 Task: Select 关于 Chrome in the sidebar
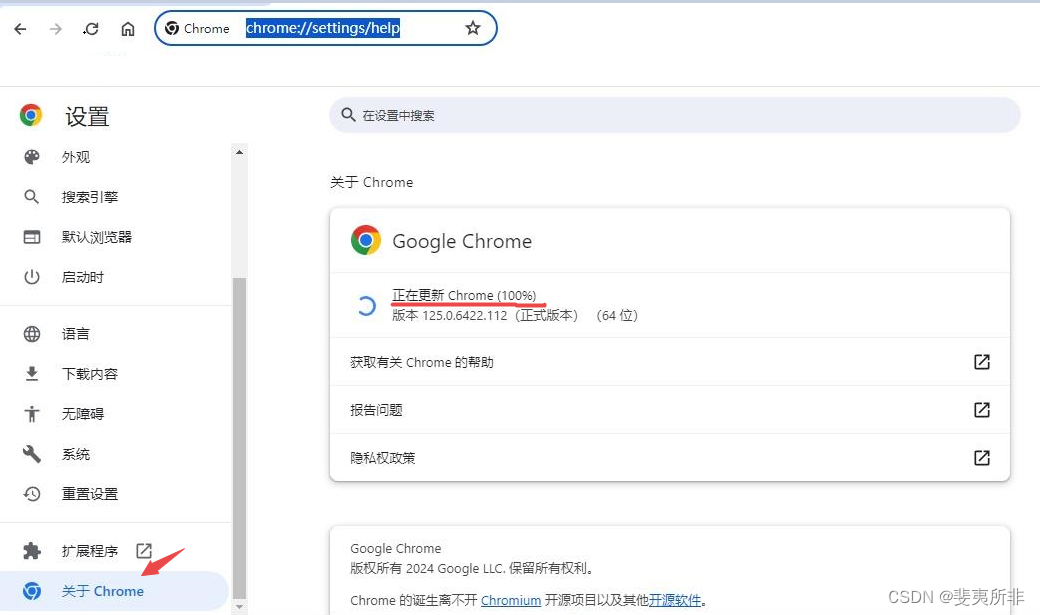click(x=114, y=591)
